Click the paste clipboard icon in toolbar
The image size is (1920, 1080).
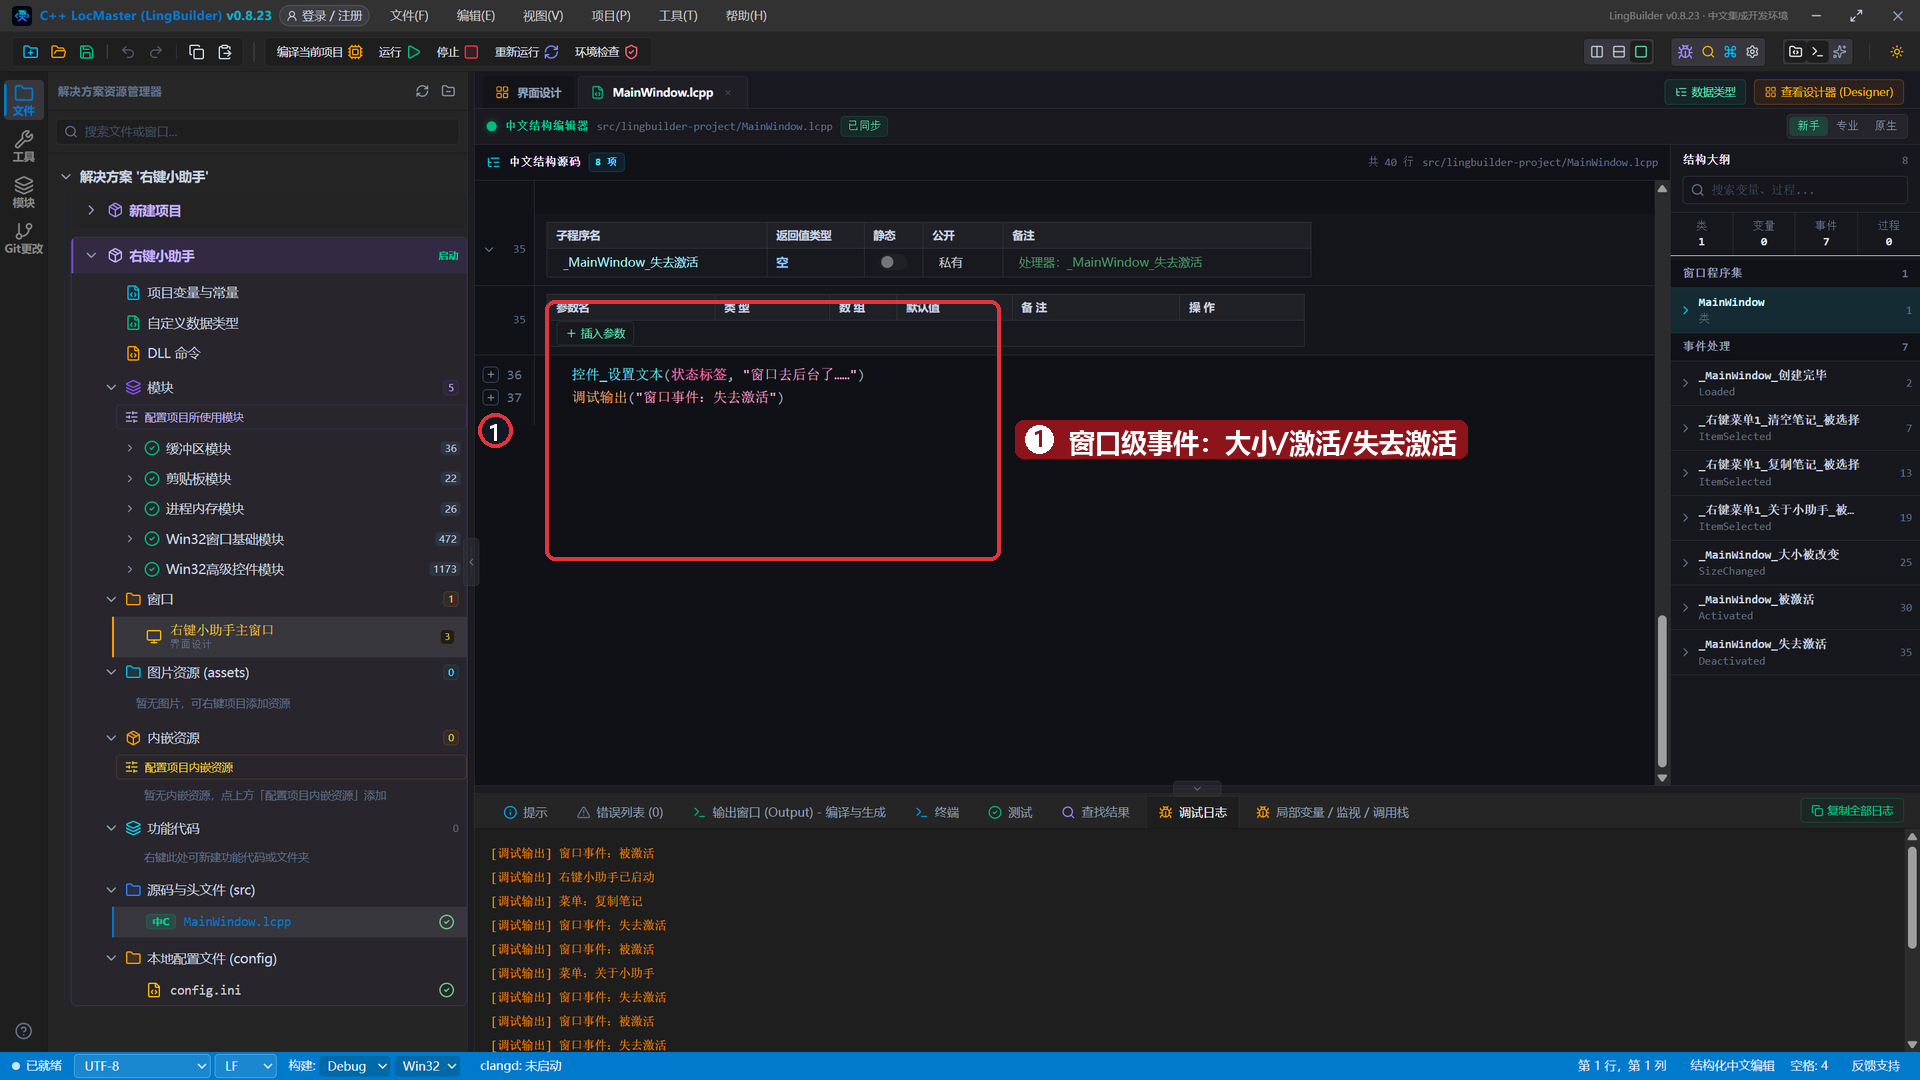(225, 52)
